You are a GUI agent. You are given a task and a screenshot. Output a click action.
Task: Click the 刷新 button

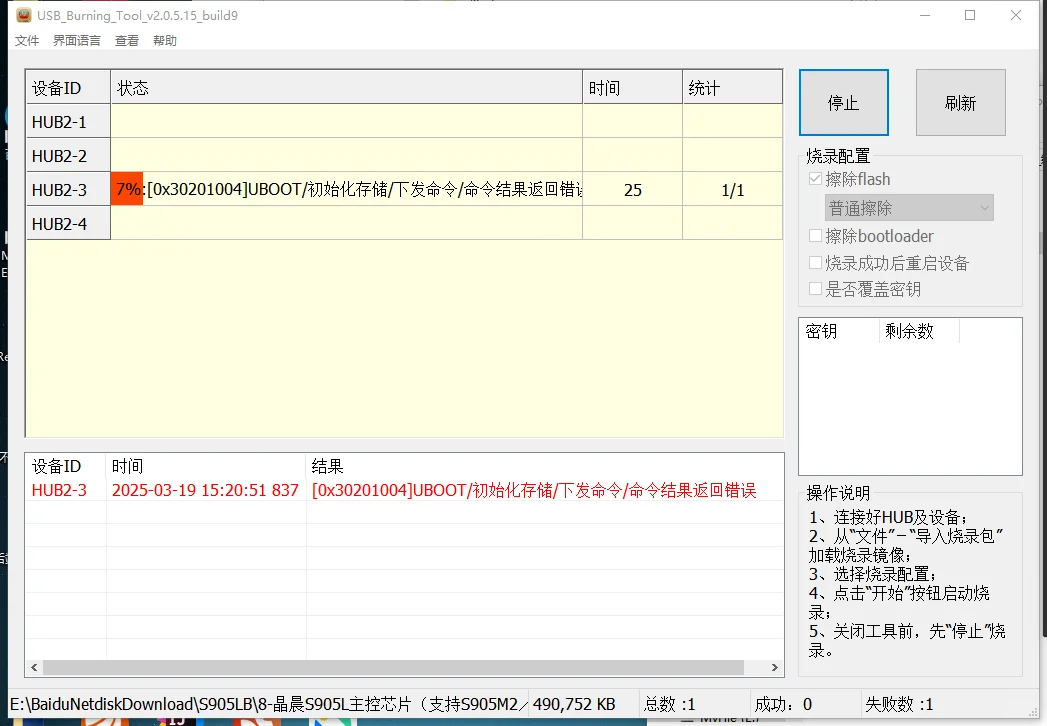click(x=960, y=103)
